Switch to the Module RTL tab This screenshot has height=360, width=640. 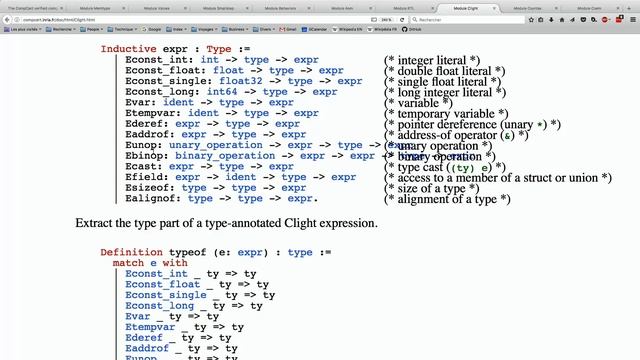coord(405,8)
